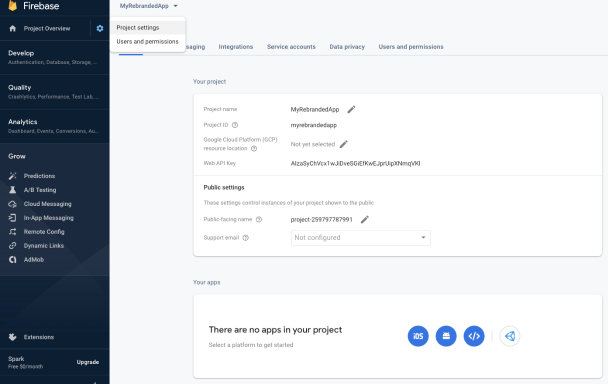The height and width of the screenshot is (384, 608).
Task: Click help icon beside Project ID
Action: coord(235,125)
